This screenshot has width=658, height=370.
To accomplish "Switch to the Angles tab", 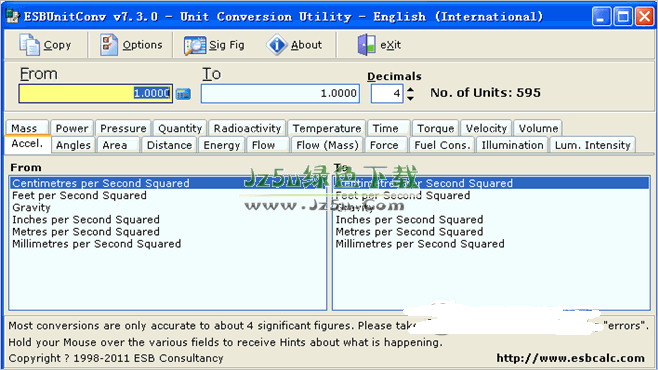I will coord(73,145).
